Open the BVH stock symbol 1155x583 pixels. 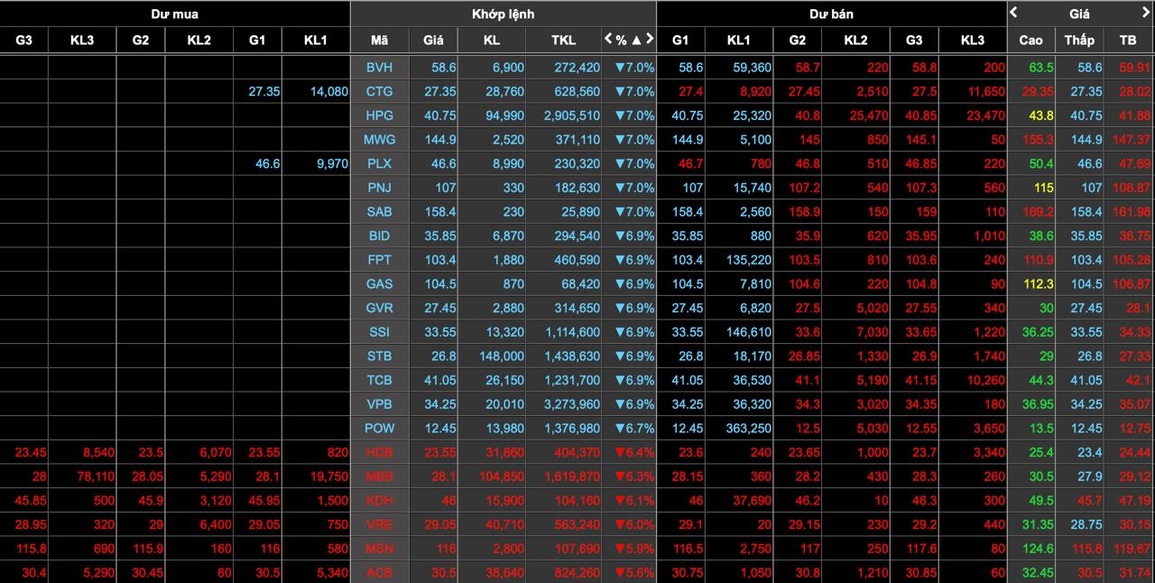(x=379, y=68)
